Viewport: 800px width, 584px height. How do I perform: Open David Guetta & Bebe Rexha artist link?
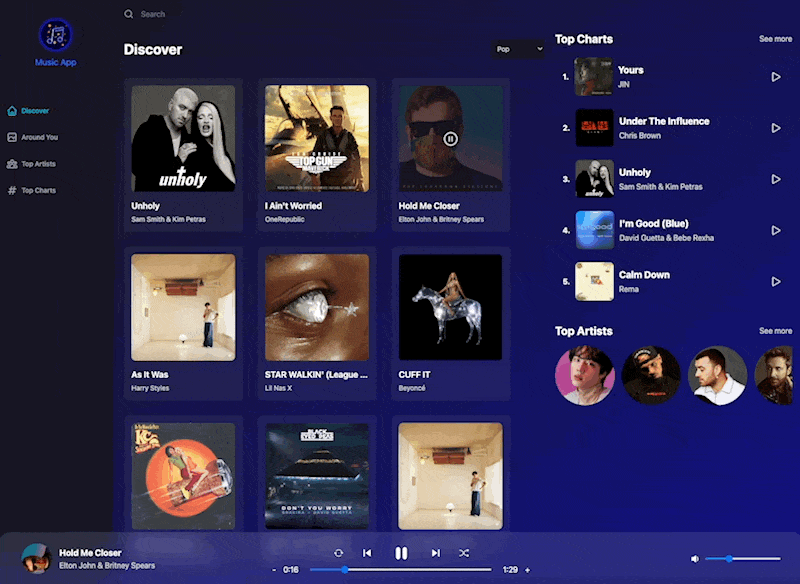pyautogui.click(x=666, y=238)
